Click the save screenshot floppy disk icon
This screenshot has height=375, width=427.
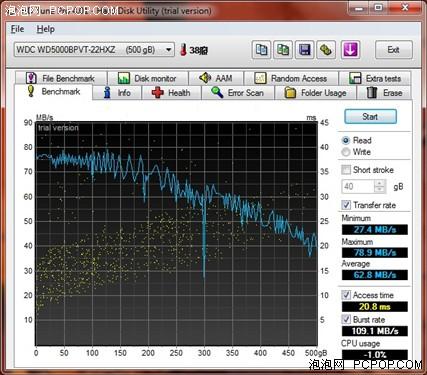304,50
